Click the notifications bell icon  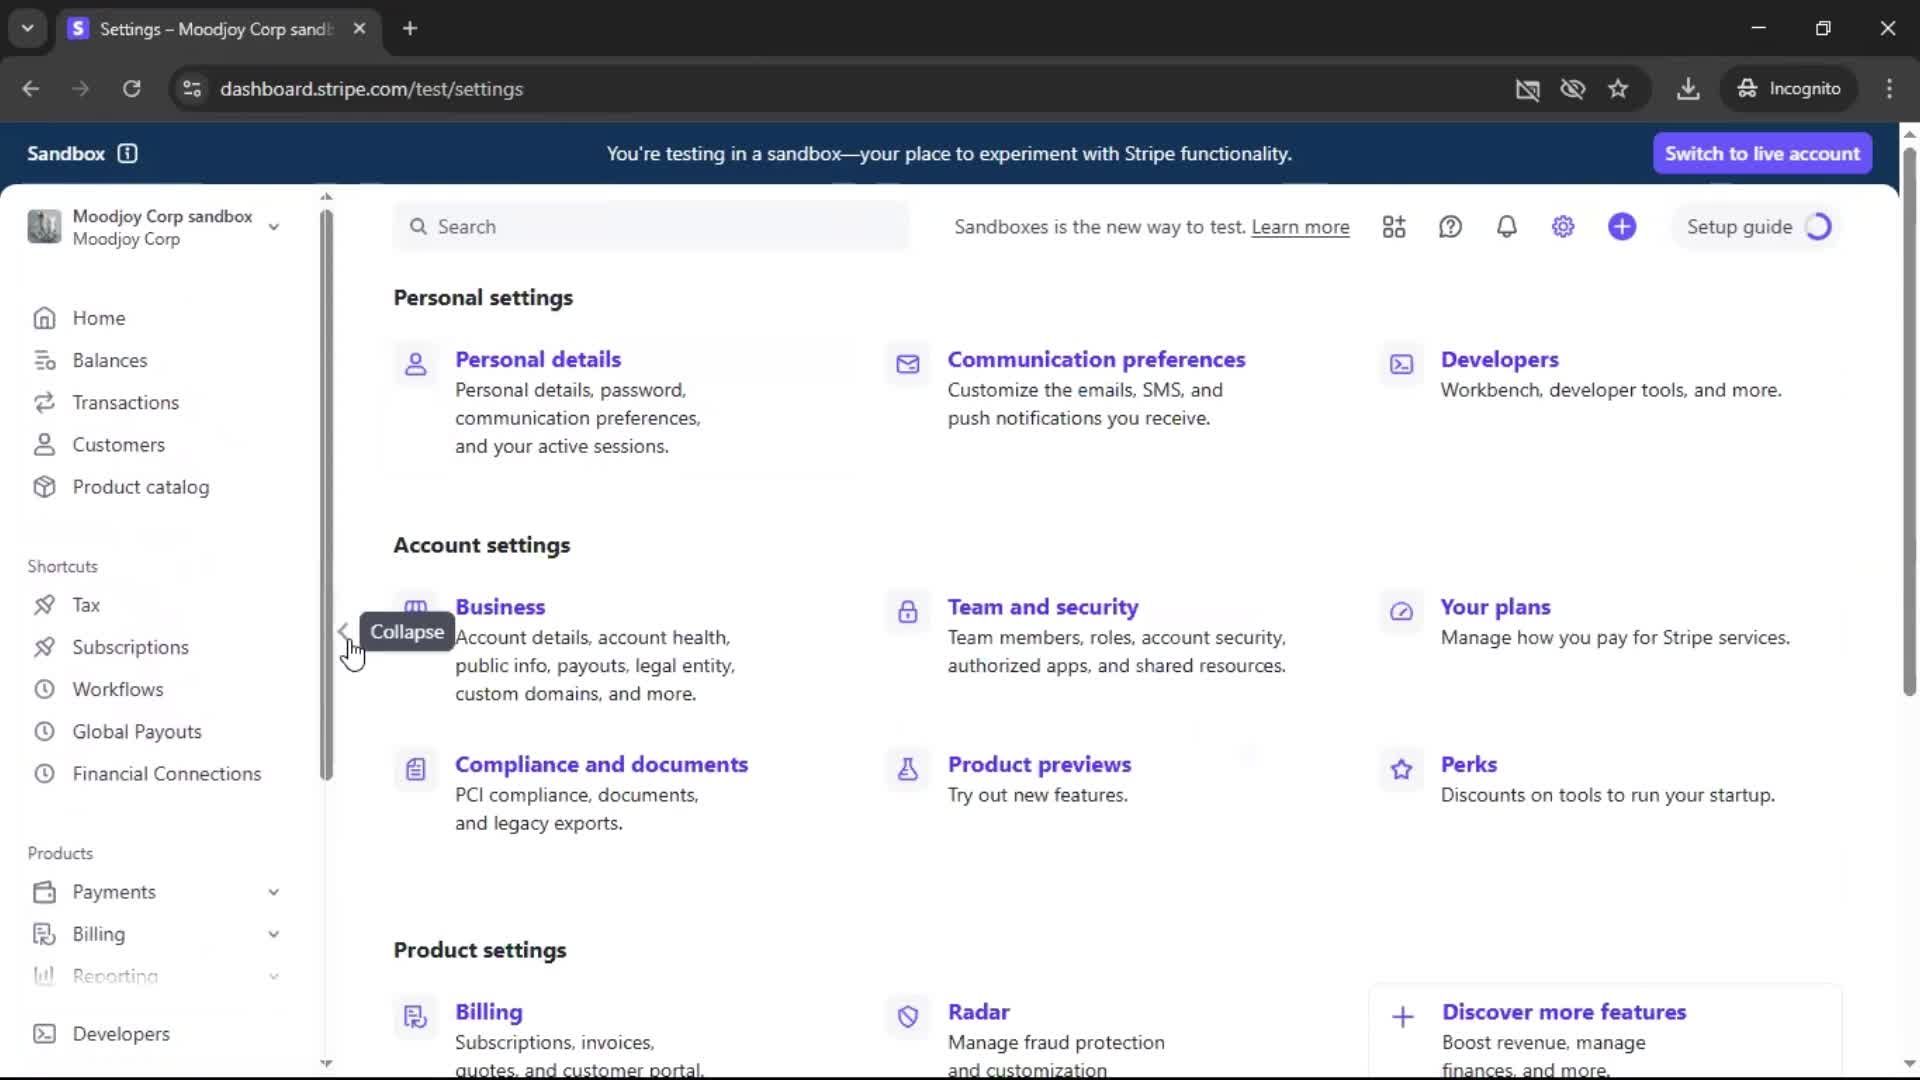1506,227
